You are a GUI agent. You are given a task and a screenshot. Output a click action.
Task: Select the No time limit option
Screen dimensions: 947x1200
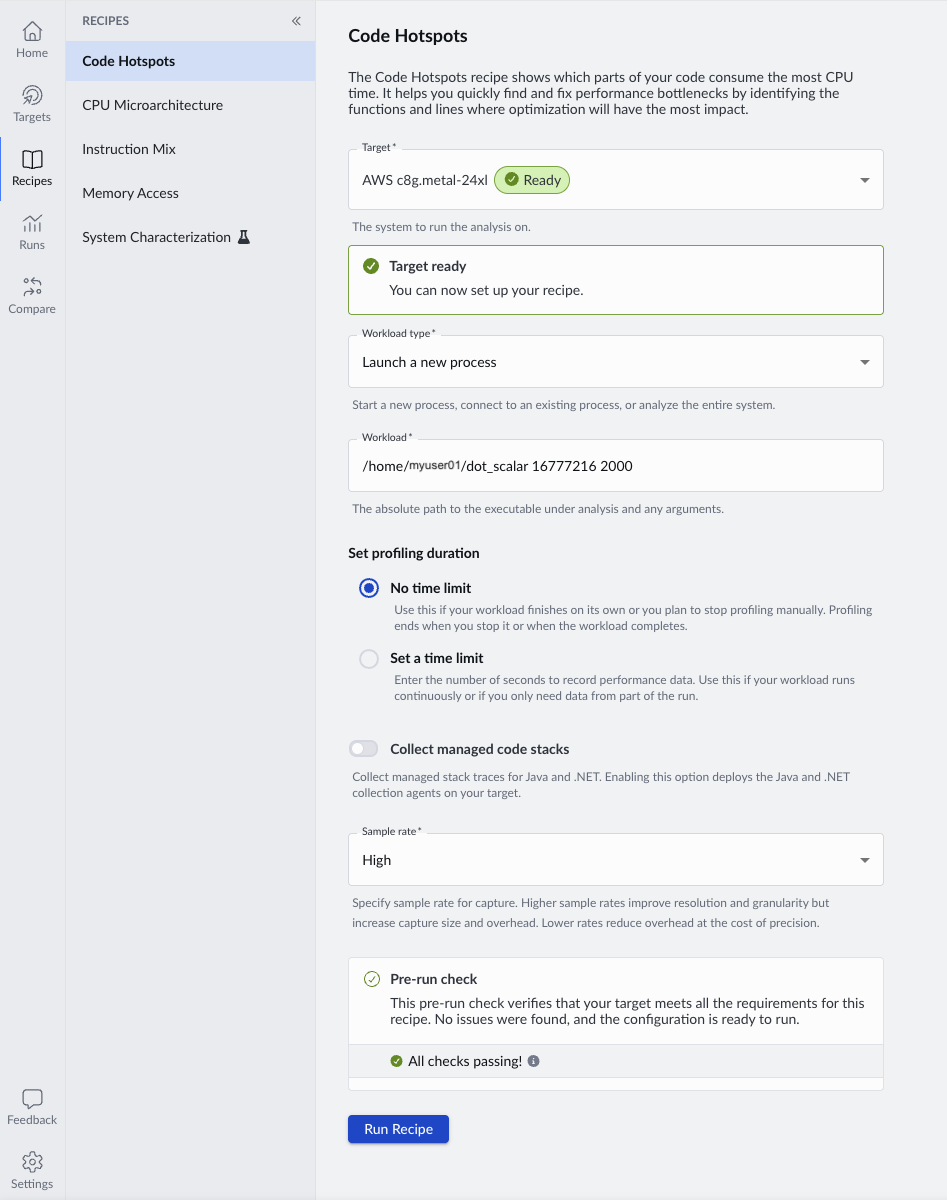(369, 588)
